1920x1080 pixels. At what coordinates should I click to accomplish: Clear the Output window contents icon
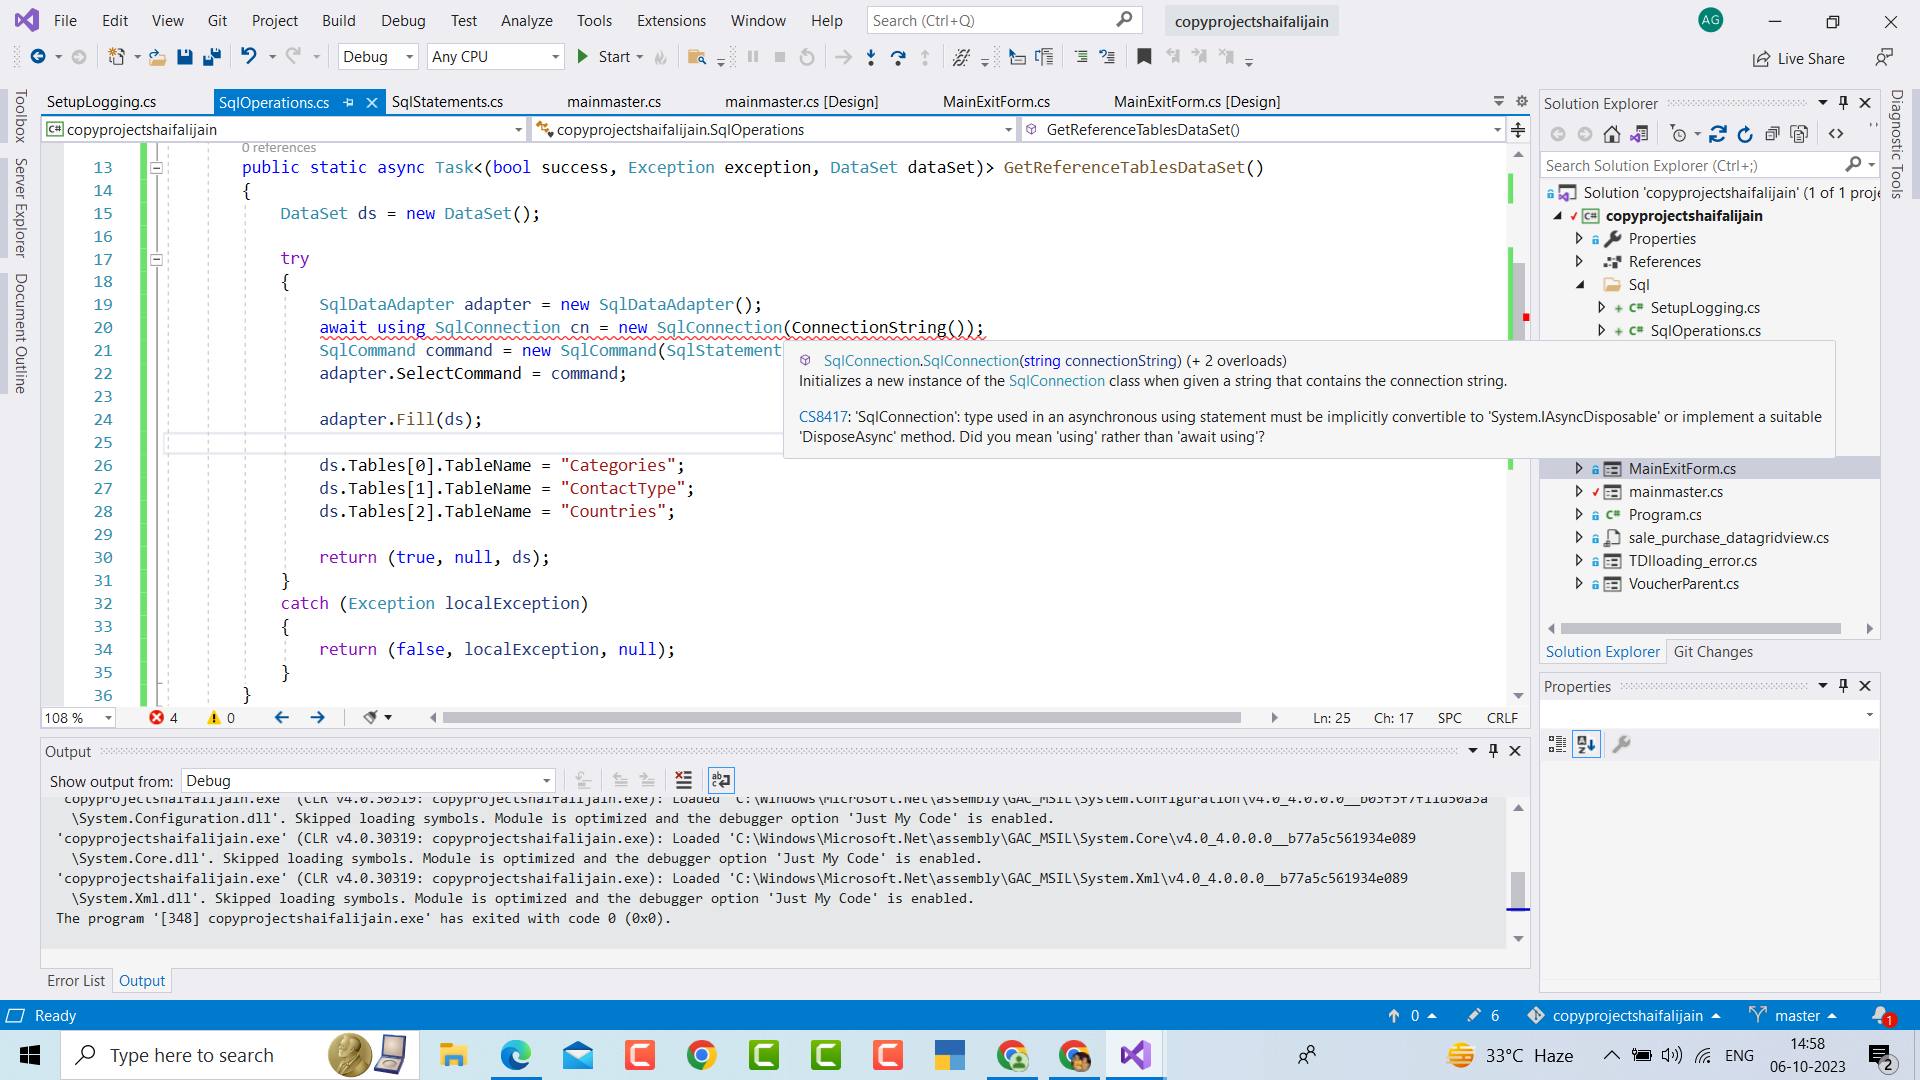pyautogui.click(x=684, y=780)
